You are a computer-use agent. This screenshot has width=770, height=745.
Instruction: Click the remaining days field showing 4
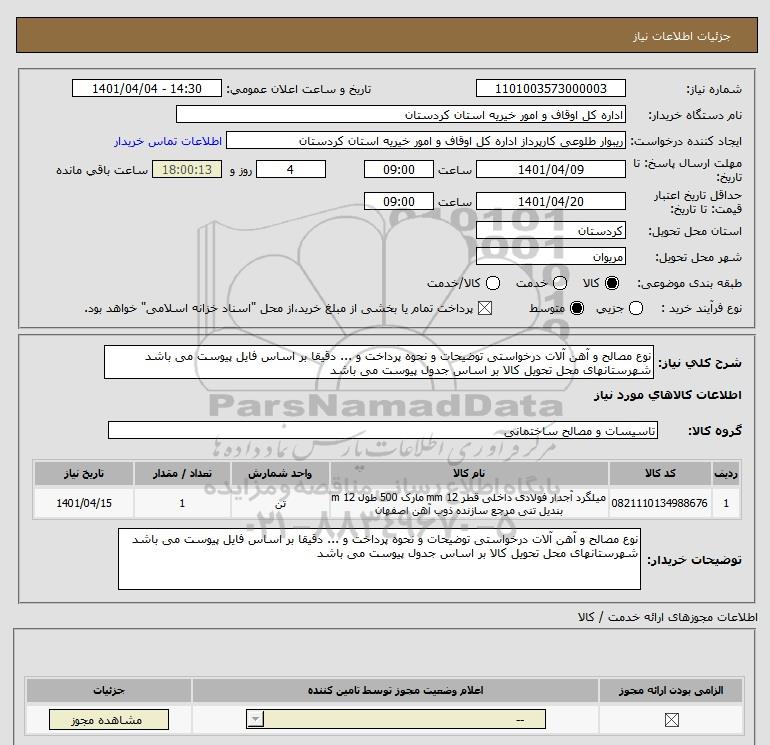pos(291,169)
